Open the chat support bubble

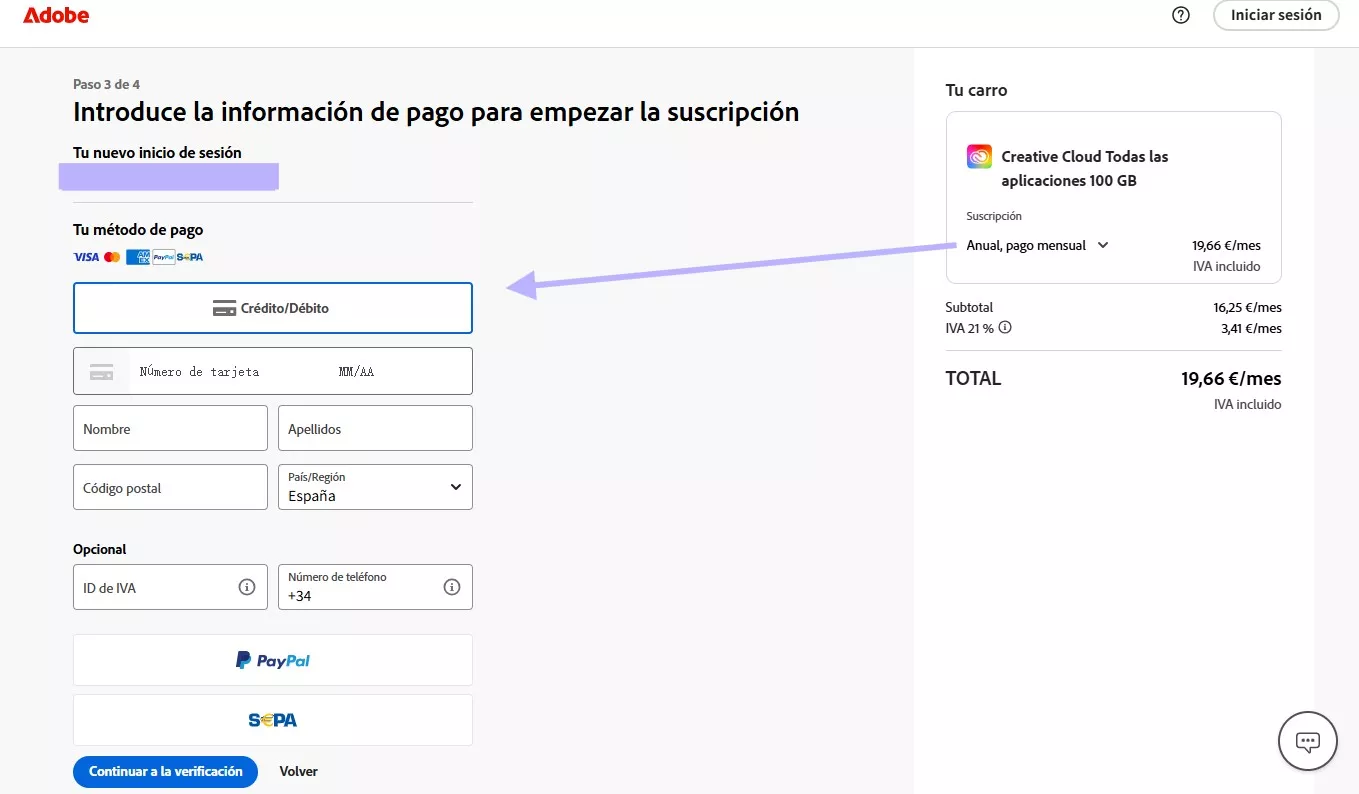[1308, 741]
